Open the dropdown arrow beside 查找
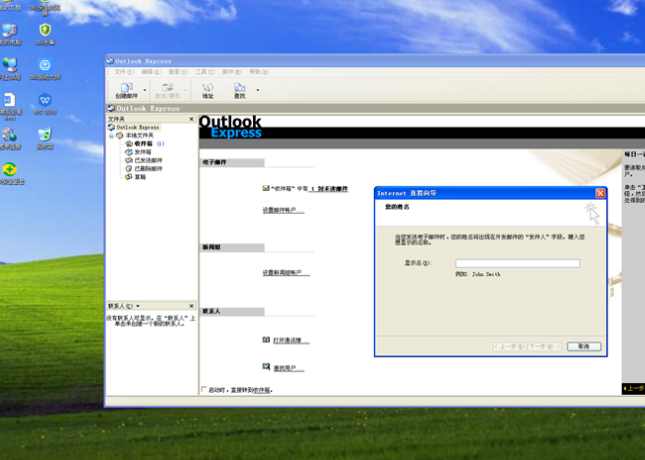 coord(258,90)
